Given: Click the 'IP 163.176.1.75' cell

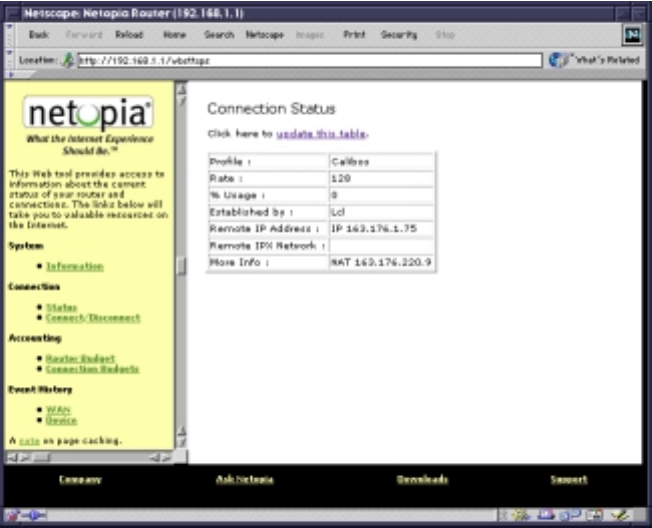Looking at the screenshot, I should coord(382,229).
